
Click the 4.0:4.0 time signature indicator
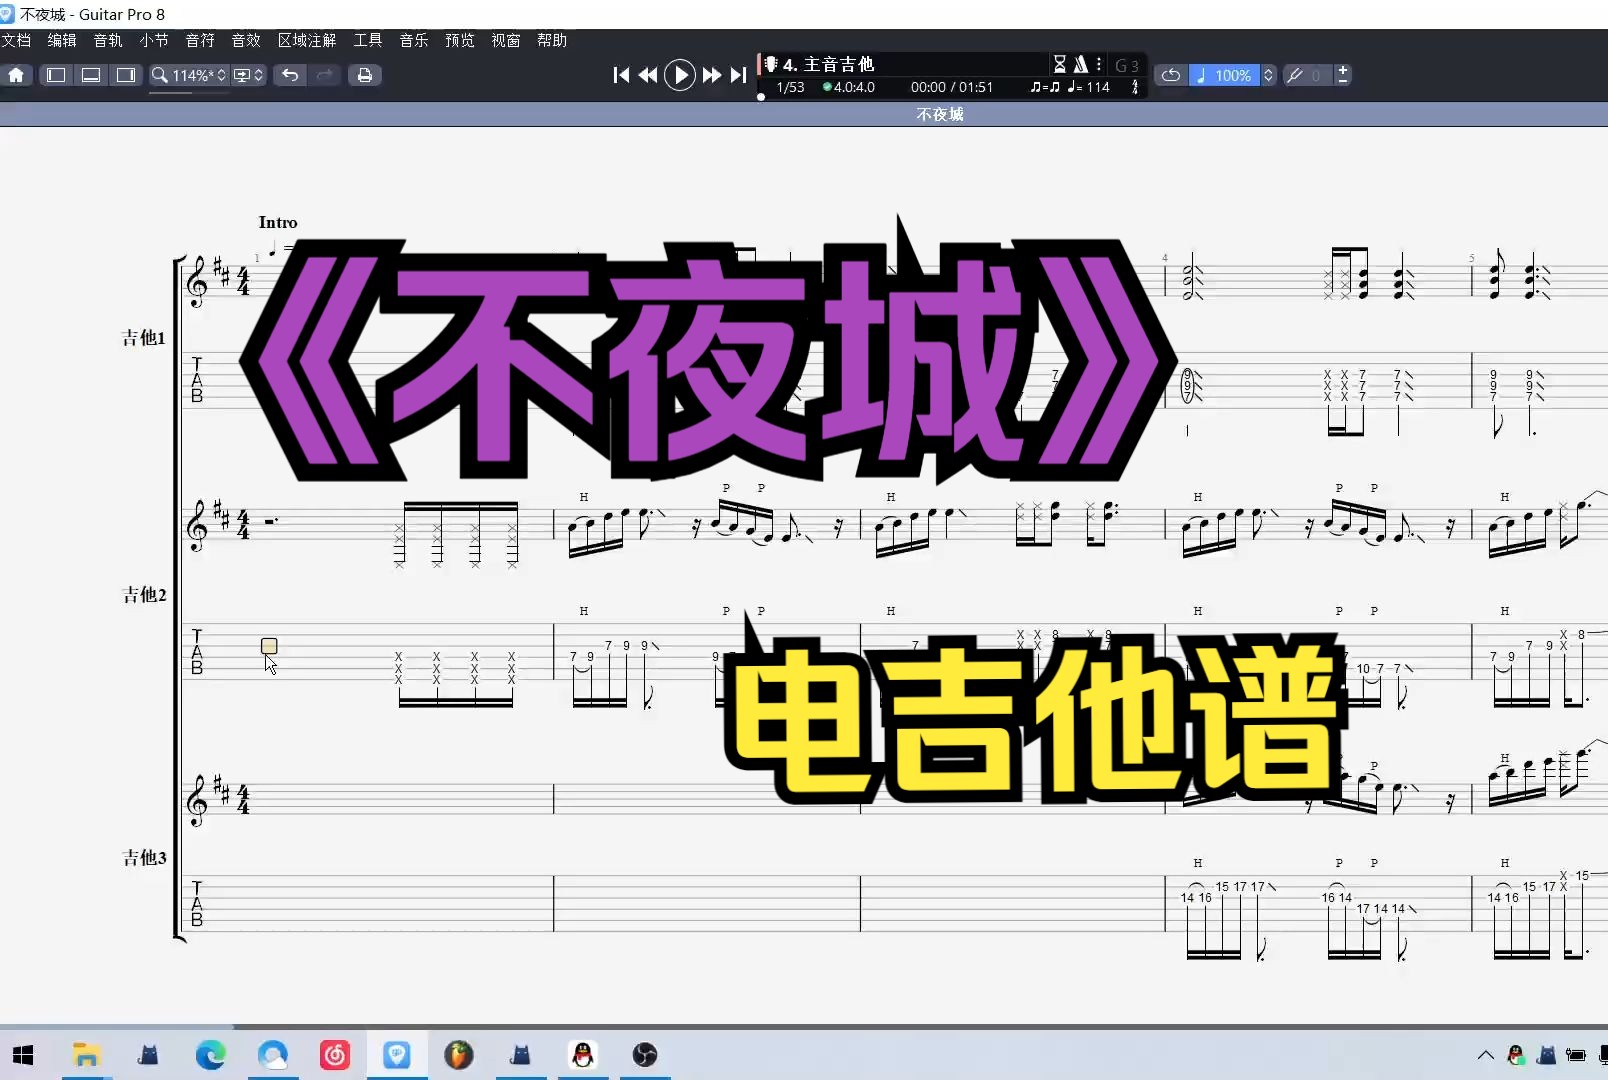849,87
